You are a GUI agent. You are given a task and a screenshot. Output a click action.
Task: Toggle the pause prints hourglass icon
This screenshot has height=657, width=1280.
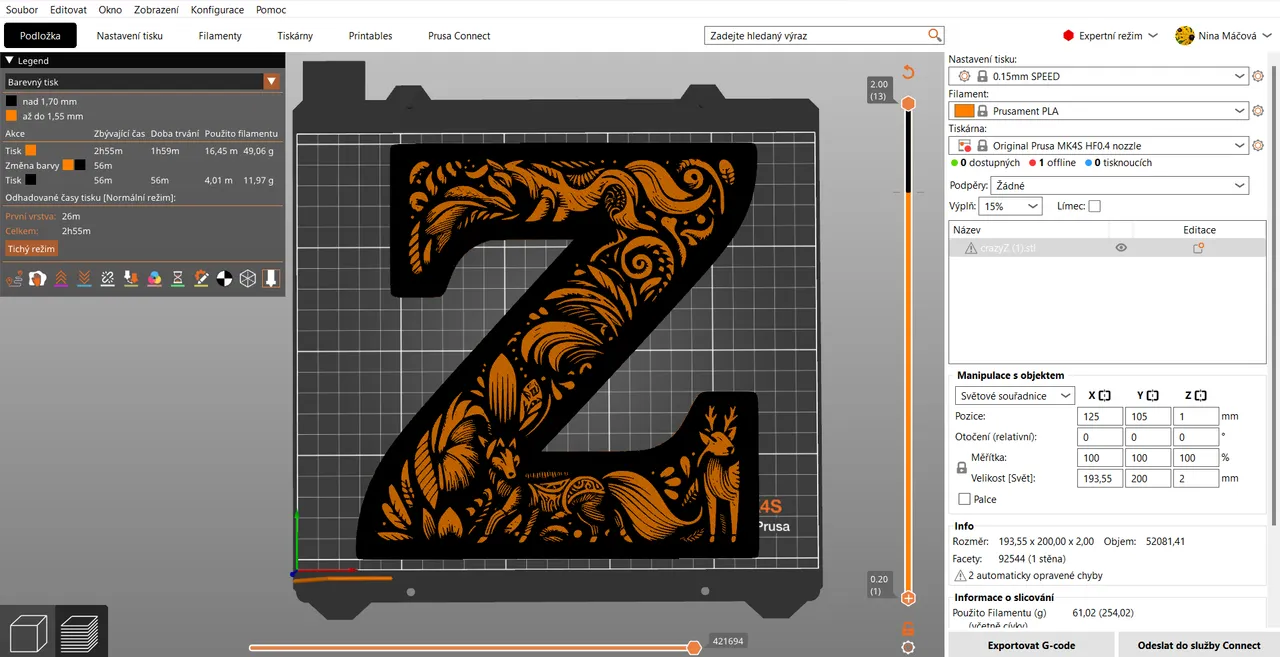click(178, 278)
